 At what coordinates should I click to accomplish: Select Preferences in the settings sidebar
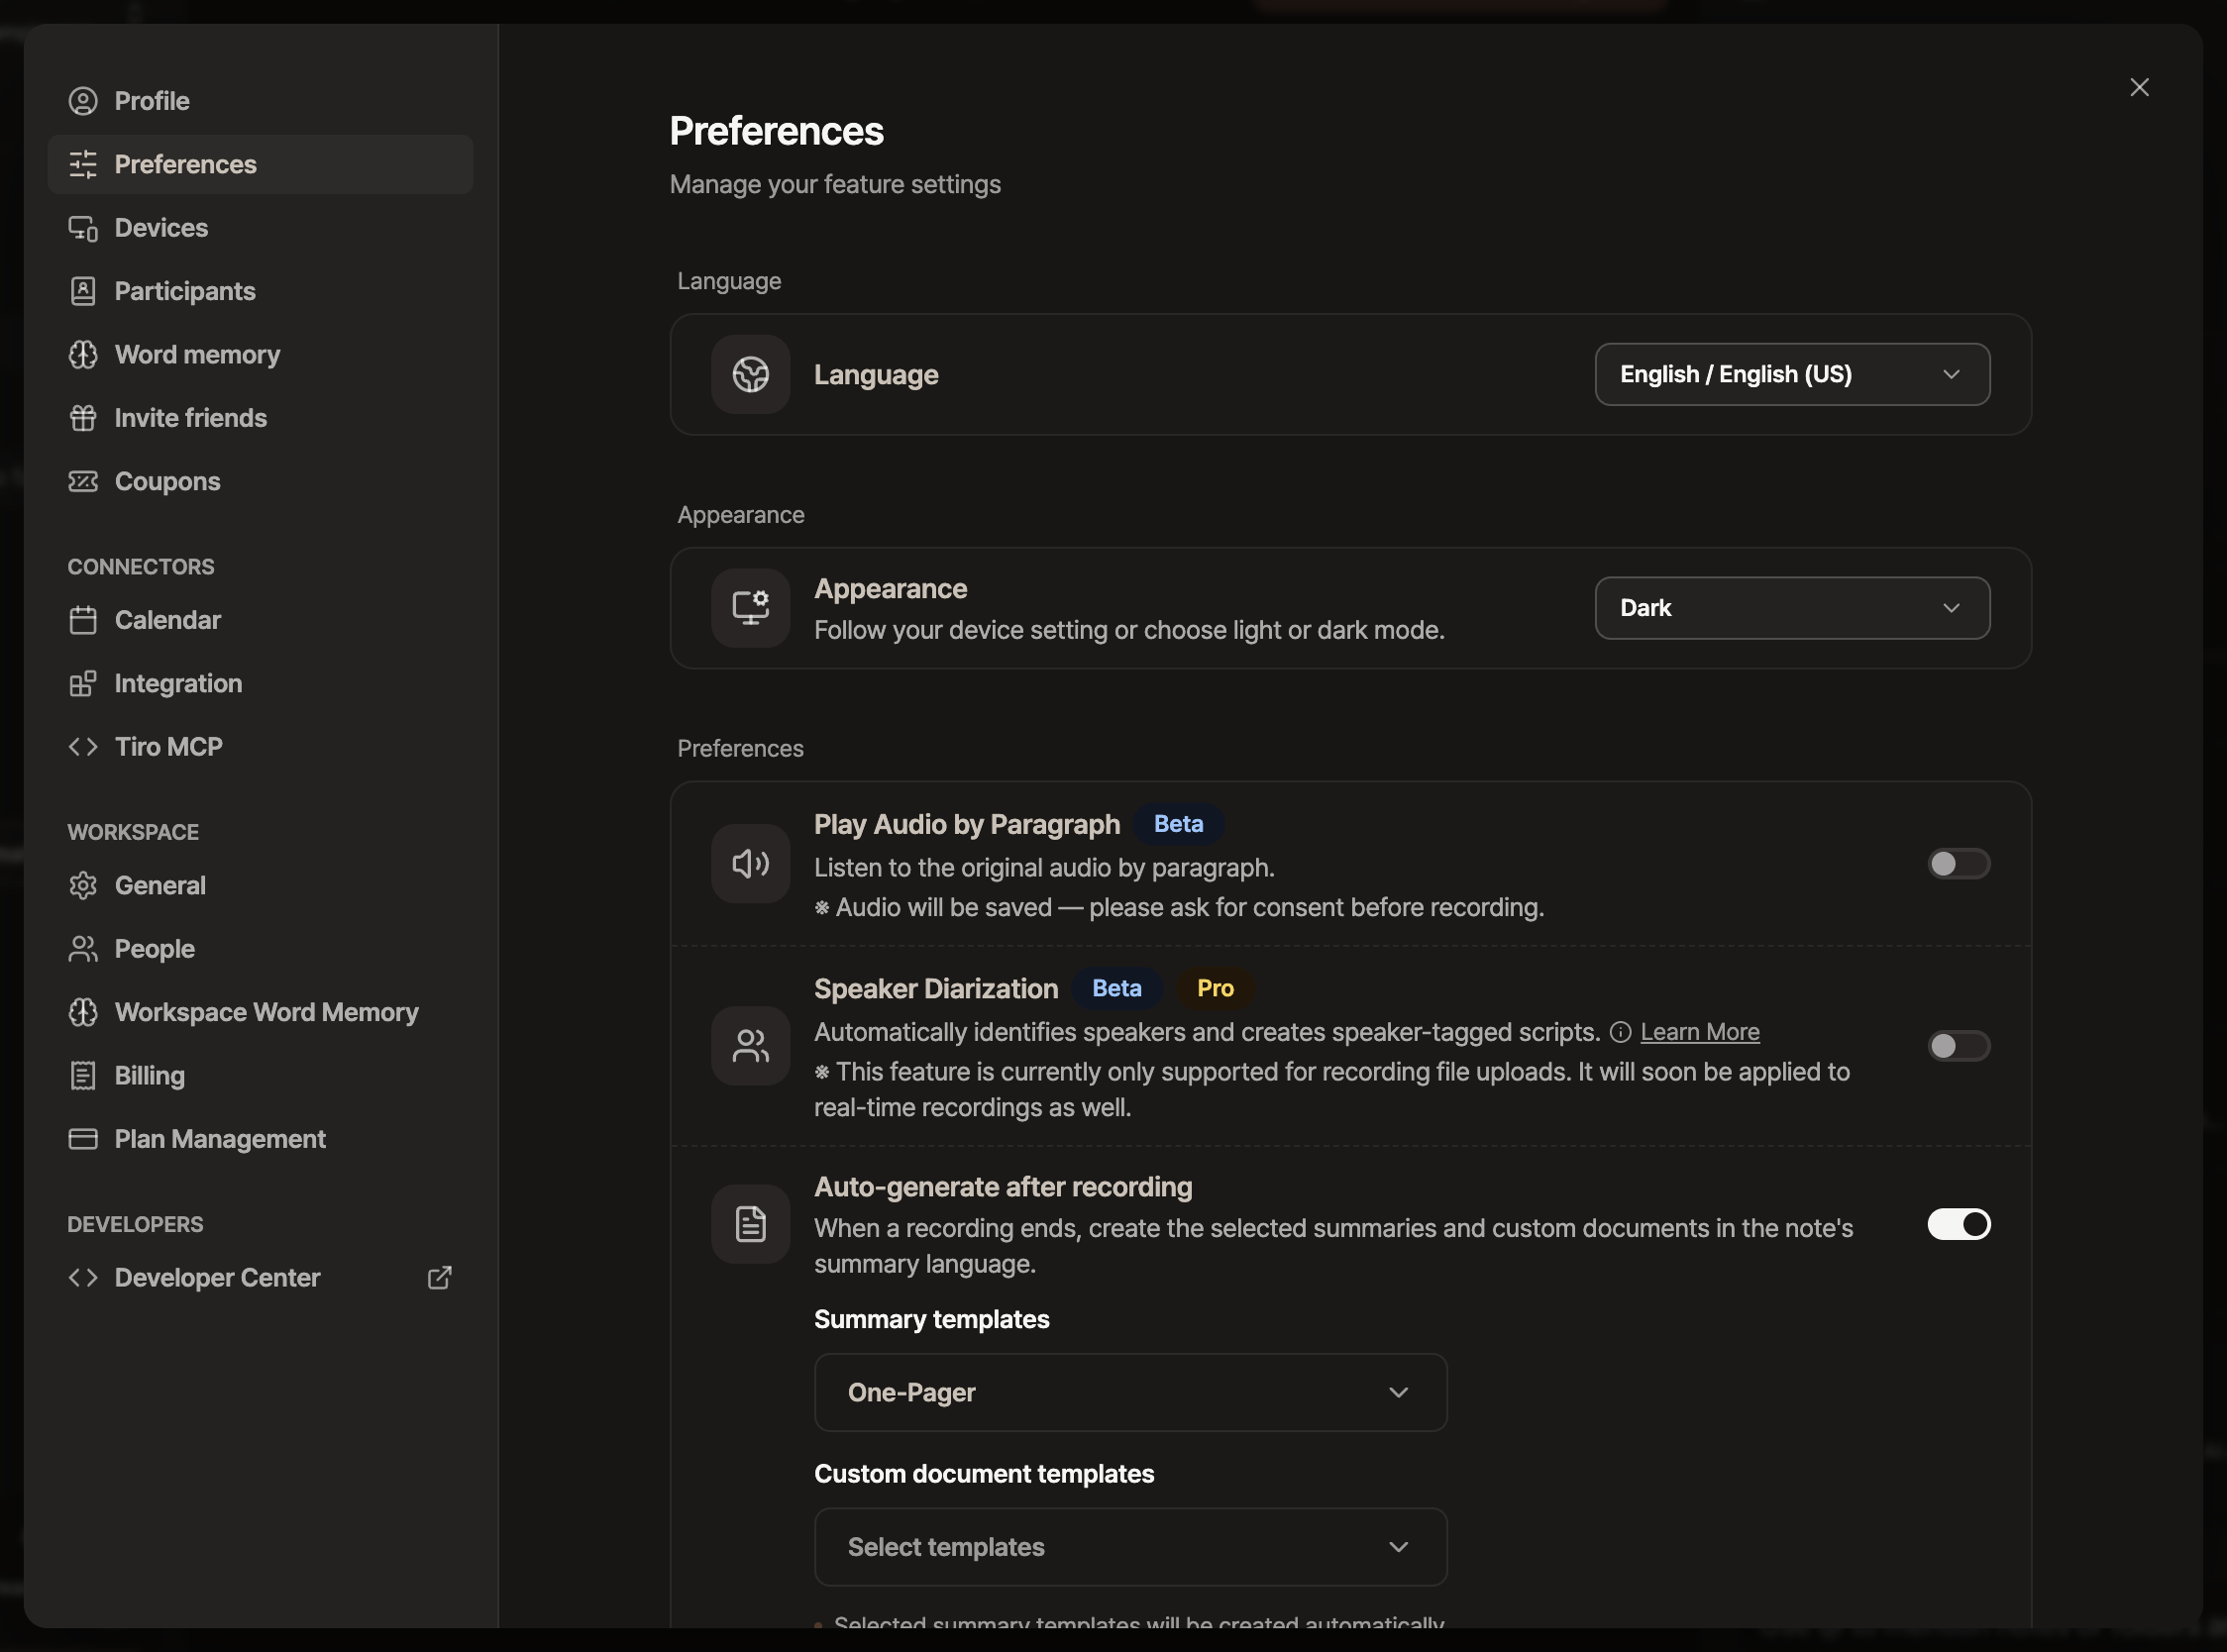coord(260,164)
